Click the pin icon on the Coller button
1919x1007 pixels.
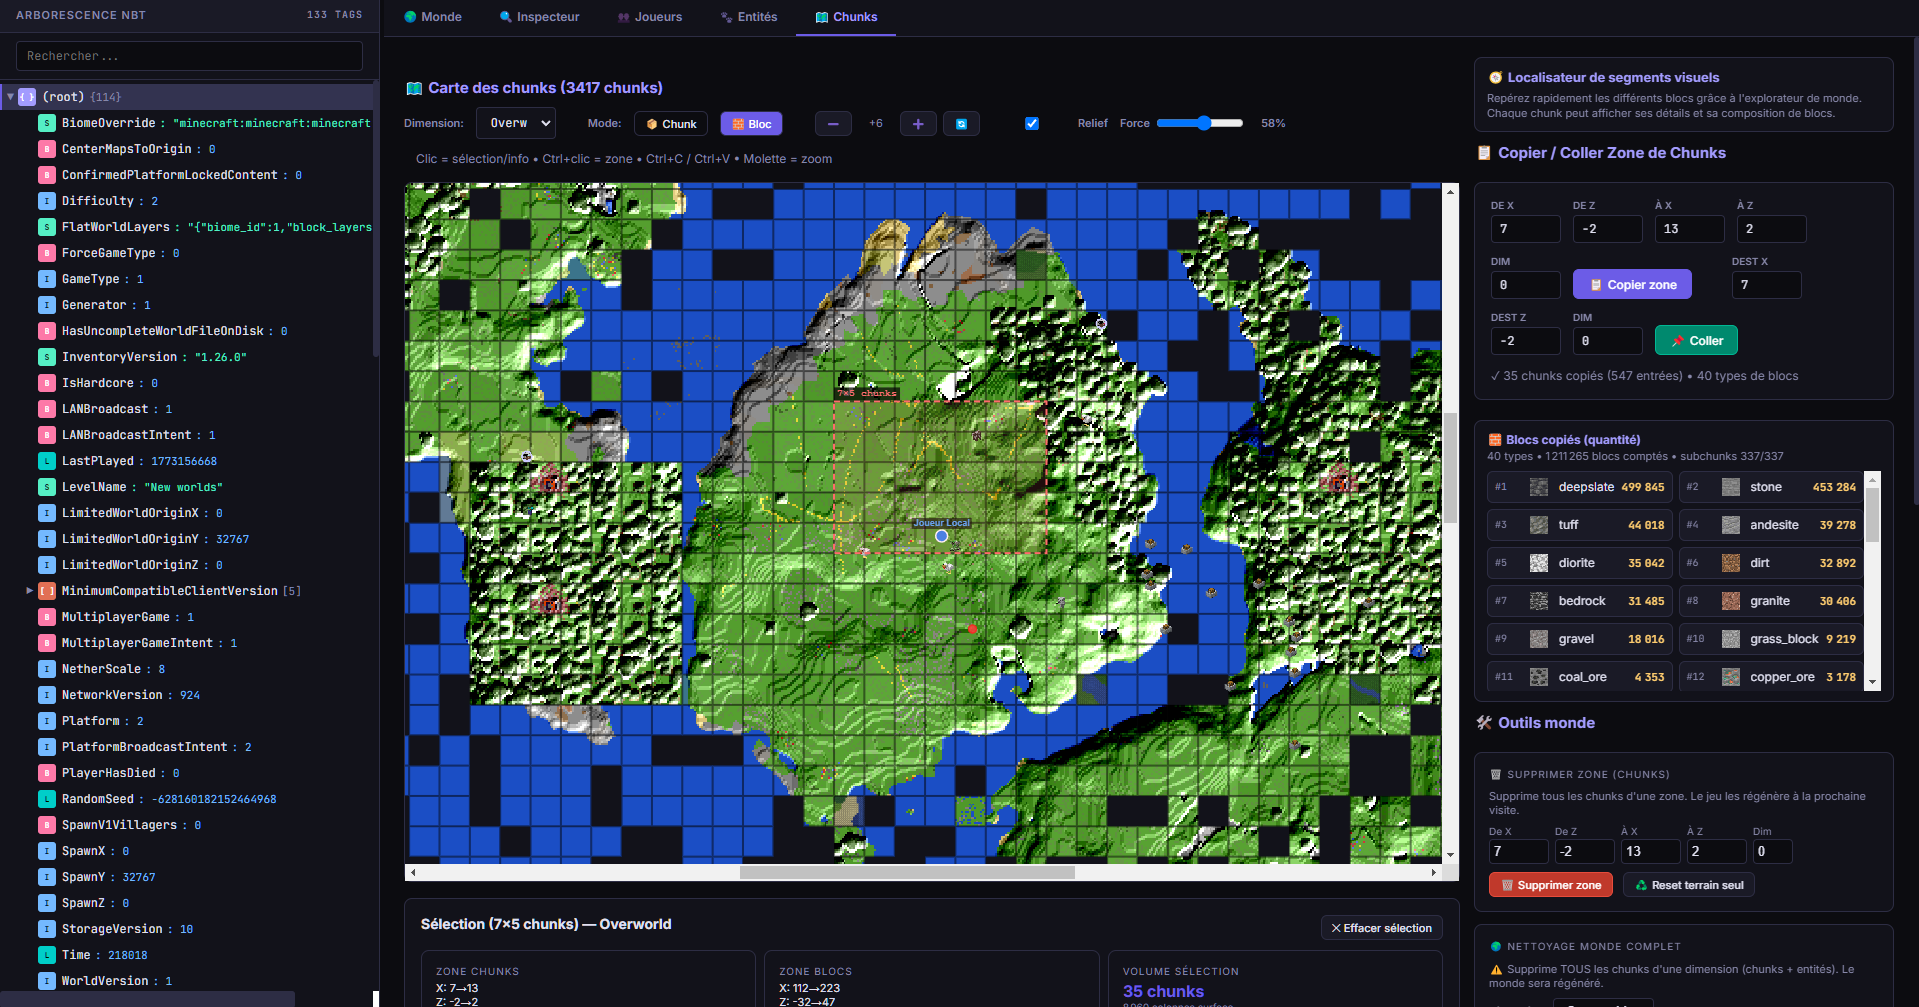coord(1678,340)
